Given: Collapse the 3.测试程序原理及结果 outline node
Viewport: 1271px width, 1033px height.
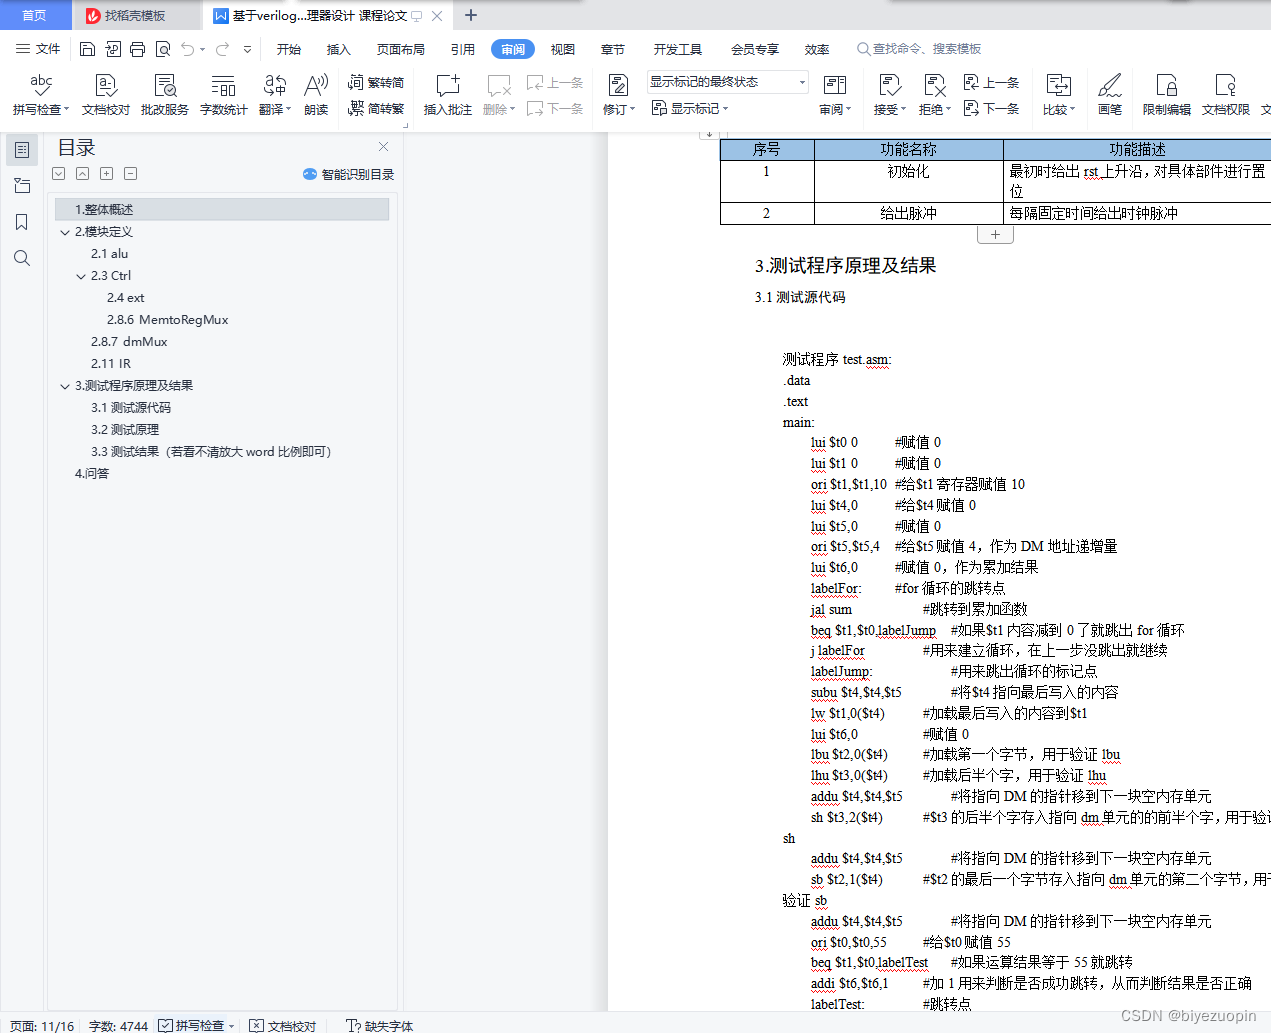Looking at the screenshot, I should point(65,386).
